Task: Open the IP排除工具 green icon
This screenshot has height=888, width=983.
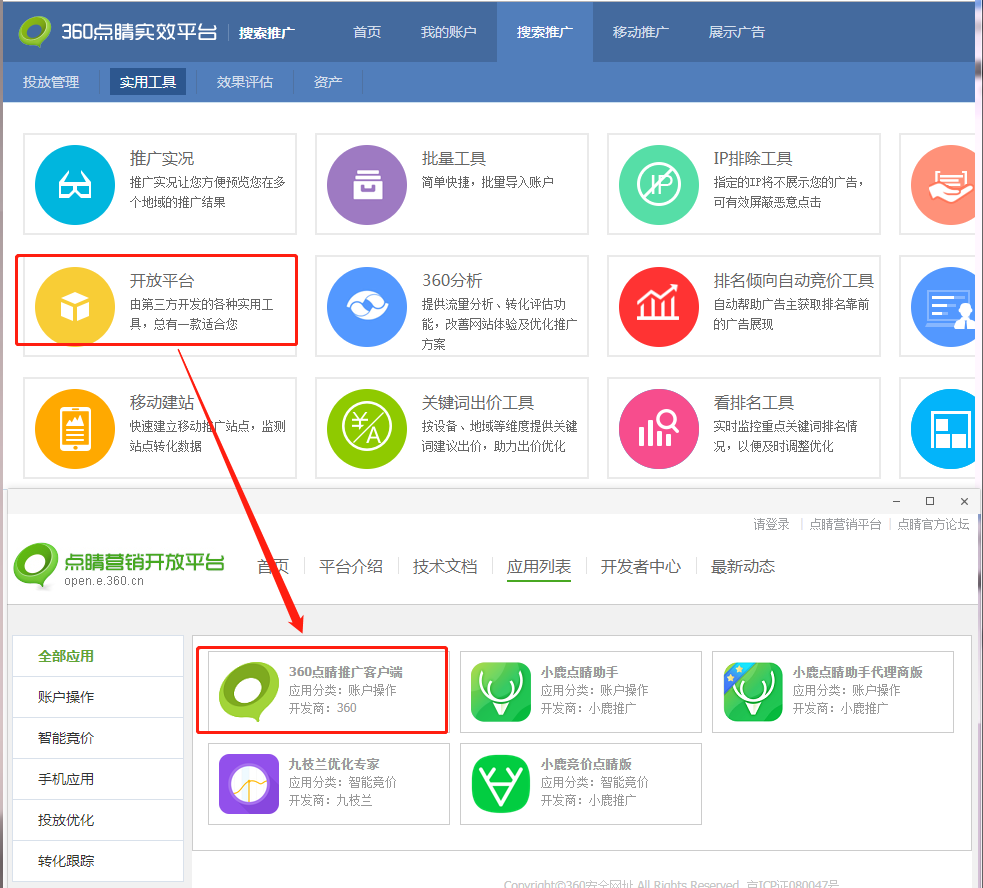Action: tap(659, 185)
